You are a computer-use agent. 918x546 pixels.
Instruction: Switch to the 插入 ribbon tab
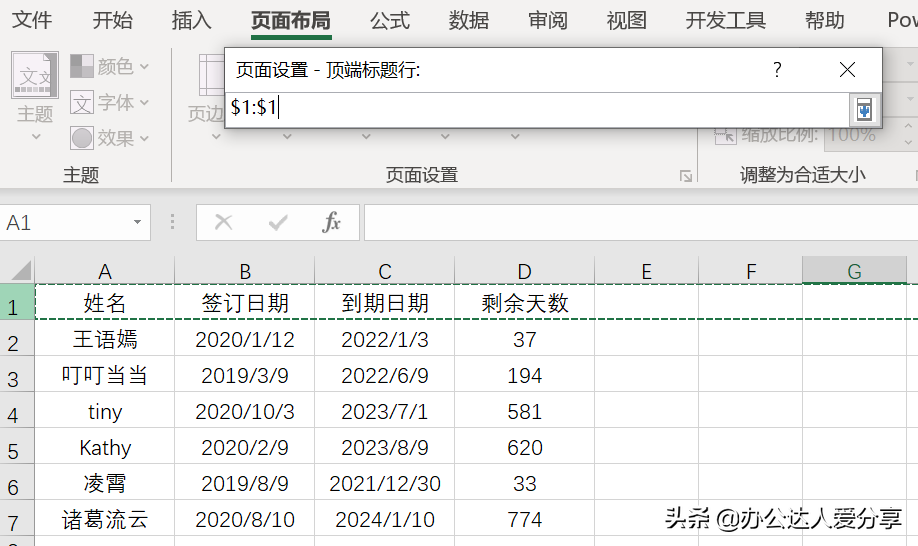[x=191, y=20]
